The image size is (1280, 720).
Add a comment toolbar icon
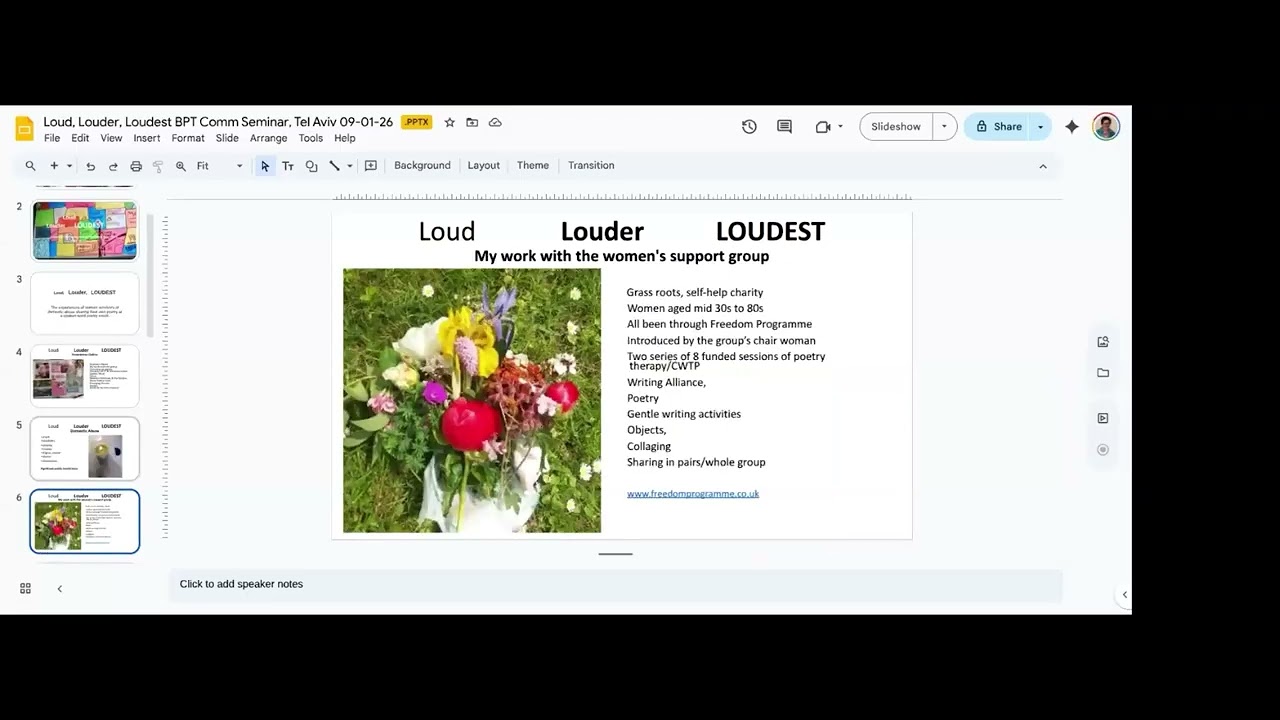coord(371,166)
